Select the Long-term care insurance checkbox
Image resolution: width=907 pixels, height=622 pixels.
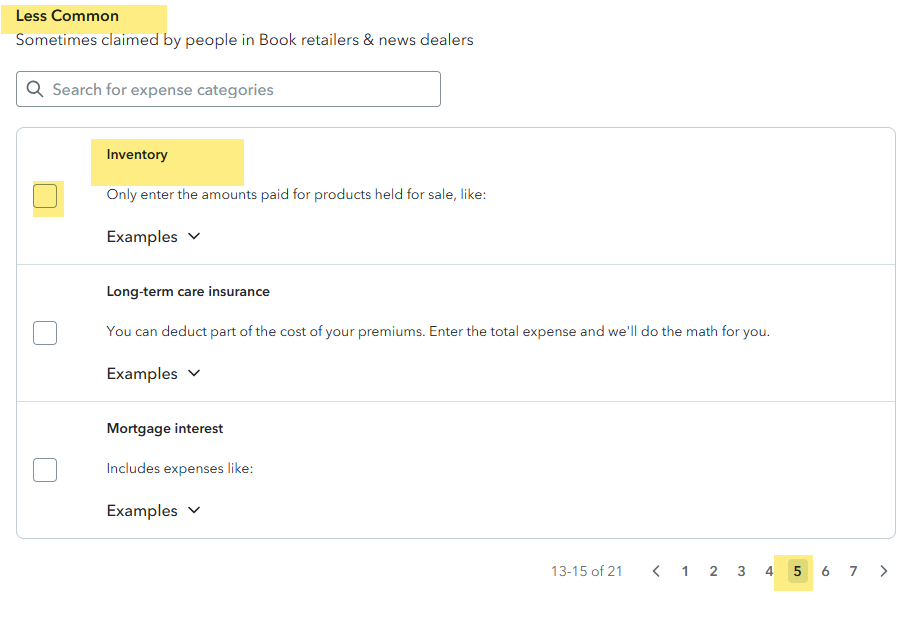pos(45,333)
